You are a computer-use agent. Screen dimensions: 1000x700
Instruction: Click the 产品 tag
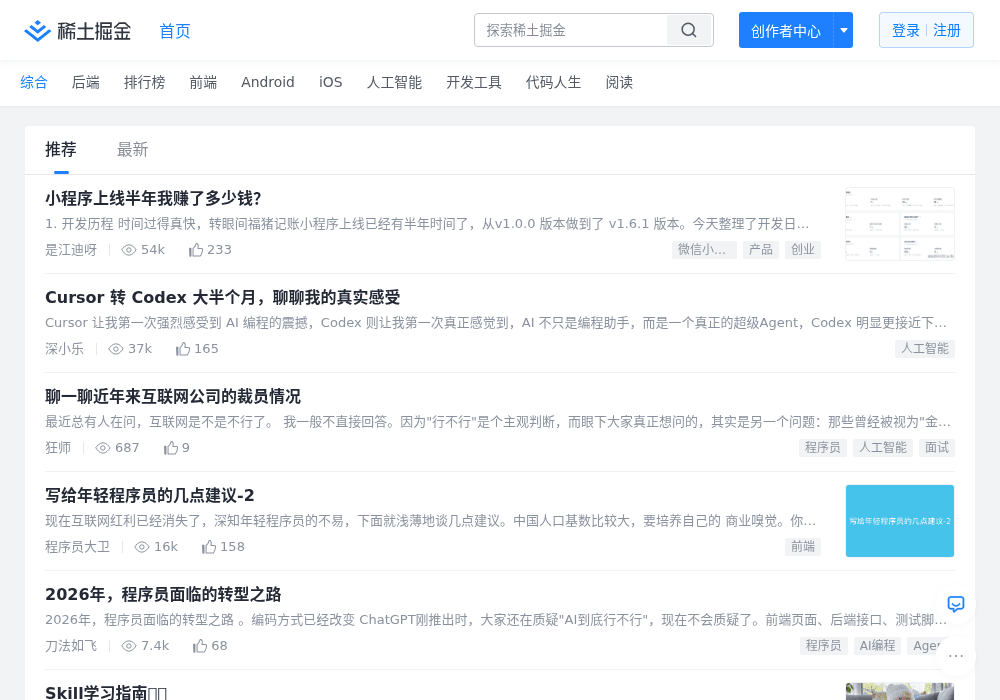(761, 250)
